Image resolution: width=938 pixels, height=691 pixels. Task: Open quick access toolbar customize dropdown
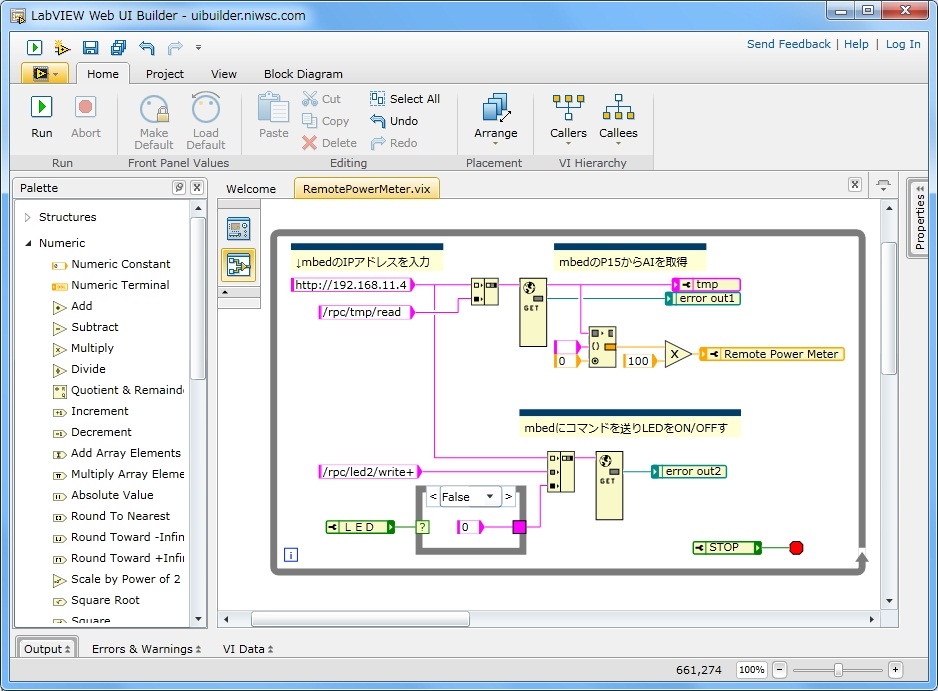[x=199, y=47]
